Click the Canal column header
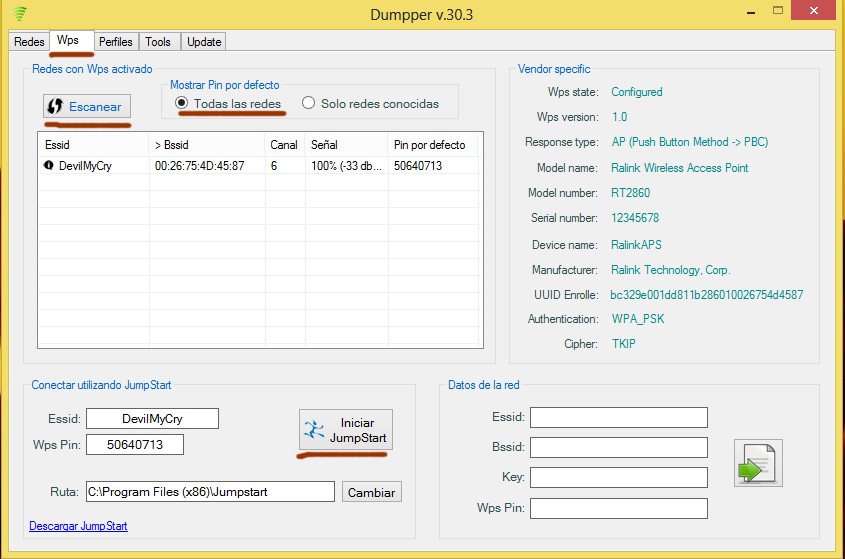 point(285,144)
